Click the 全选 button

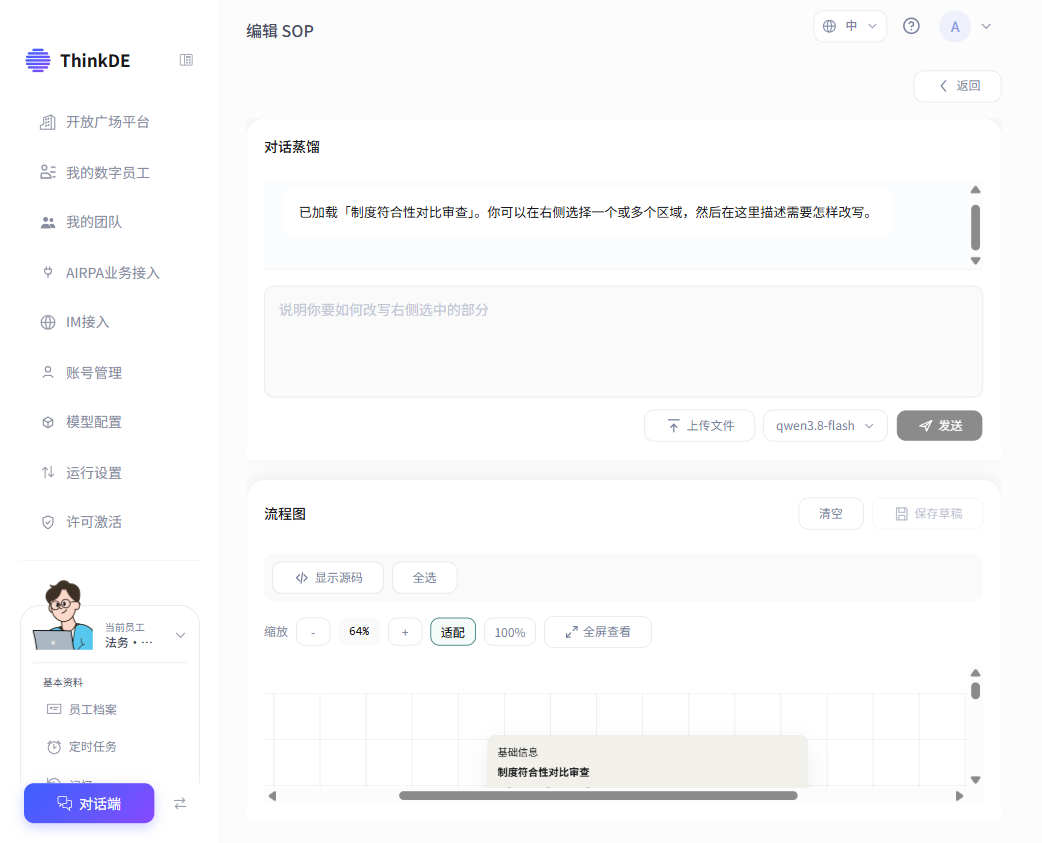(425, 578)
